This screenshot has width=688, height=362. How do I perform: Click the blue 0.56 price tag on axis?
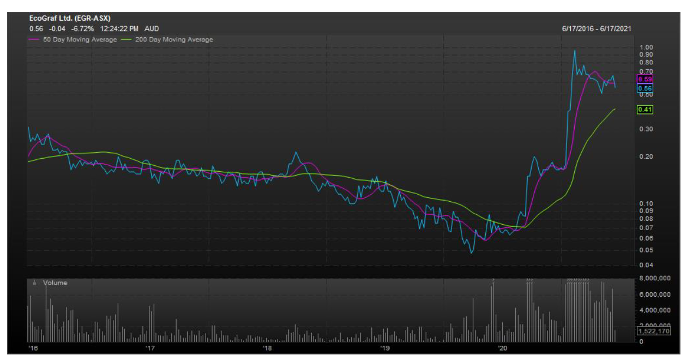click(x=645, y=88)
